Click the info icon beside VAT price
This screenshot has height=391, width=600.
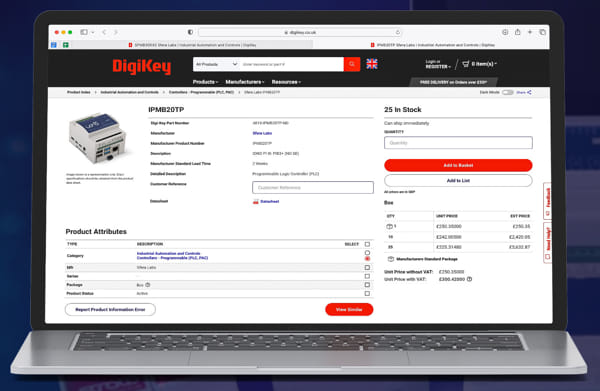point(470,279)
